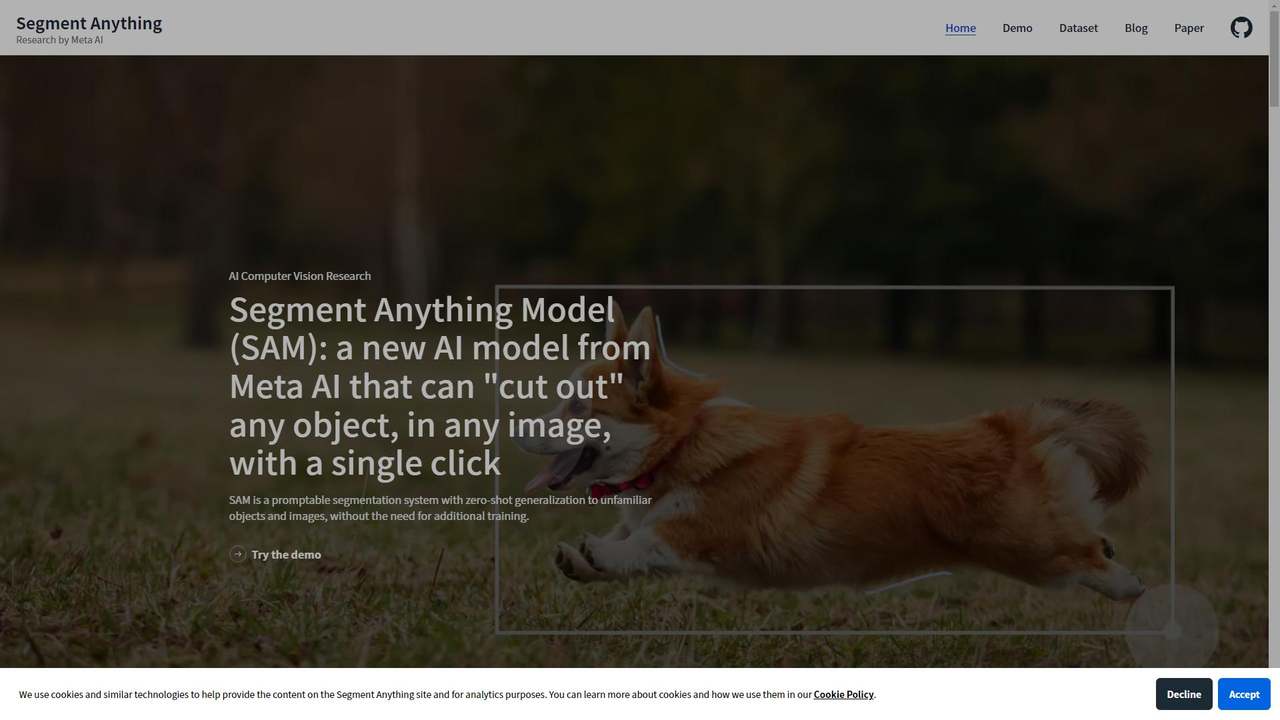Click the 'AI Computer Vision Research' label
The image size is (1280, 720).
click(300, 276)
